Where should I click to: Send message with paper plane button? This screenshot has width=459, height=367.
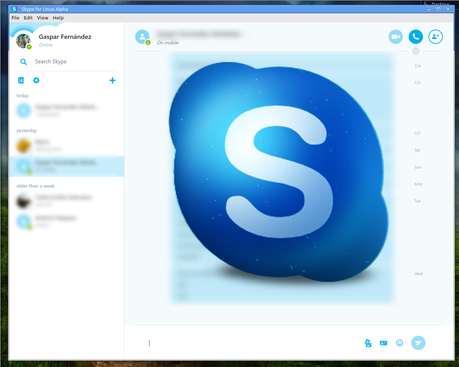pos(418,343)
